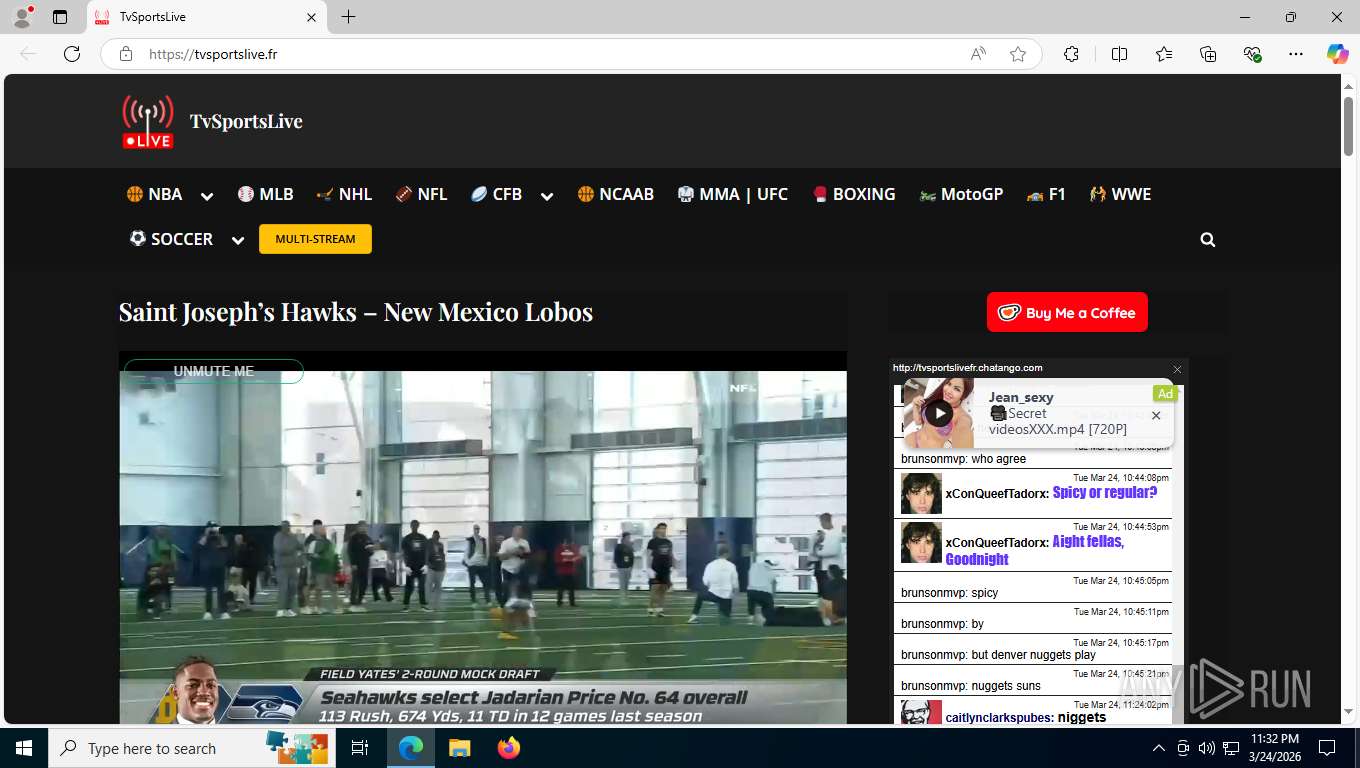The width and height of the screenshot is (1360, 768).
Task: Expand the SOCCER submenu arrow
Action: click(x=238, y=240)
